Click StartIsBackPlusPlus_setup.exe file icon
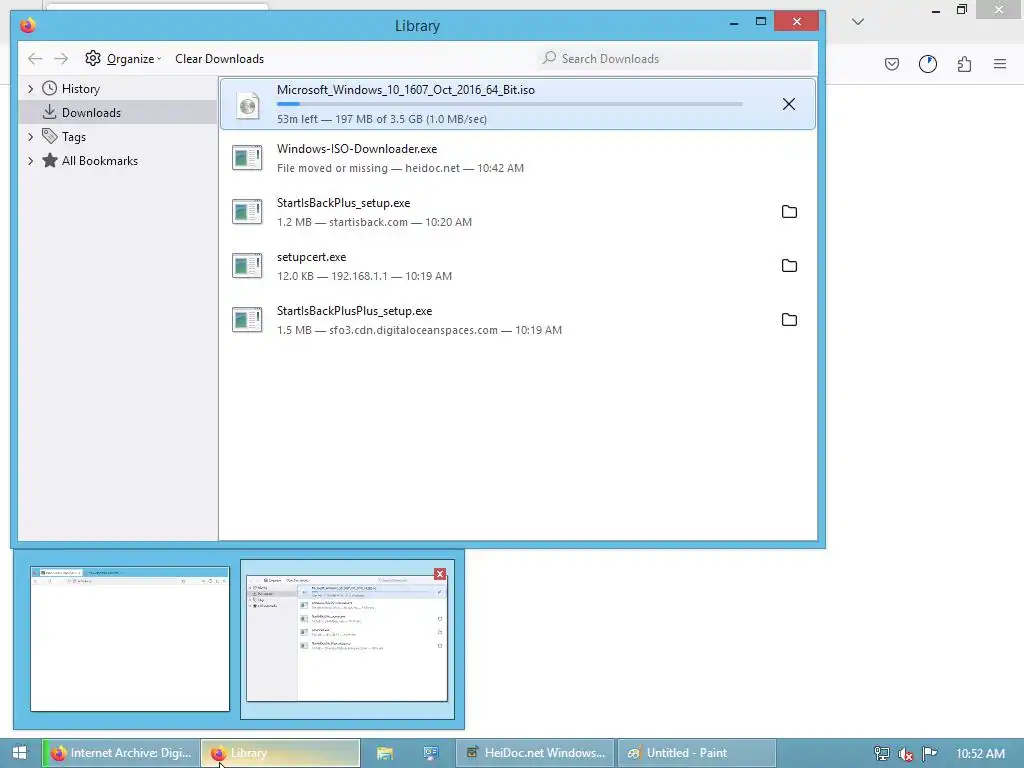 click(248, 321)
